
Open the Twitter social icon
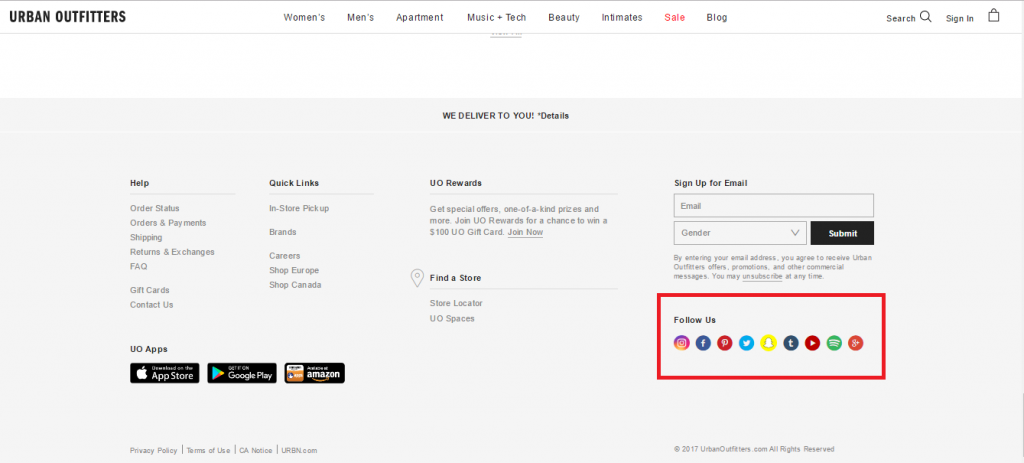pos(746,343)
